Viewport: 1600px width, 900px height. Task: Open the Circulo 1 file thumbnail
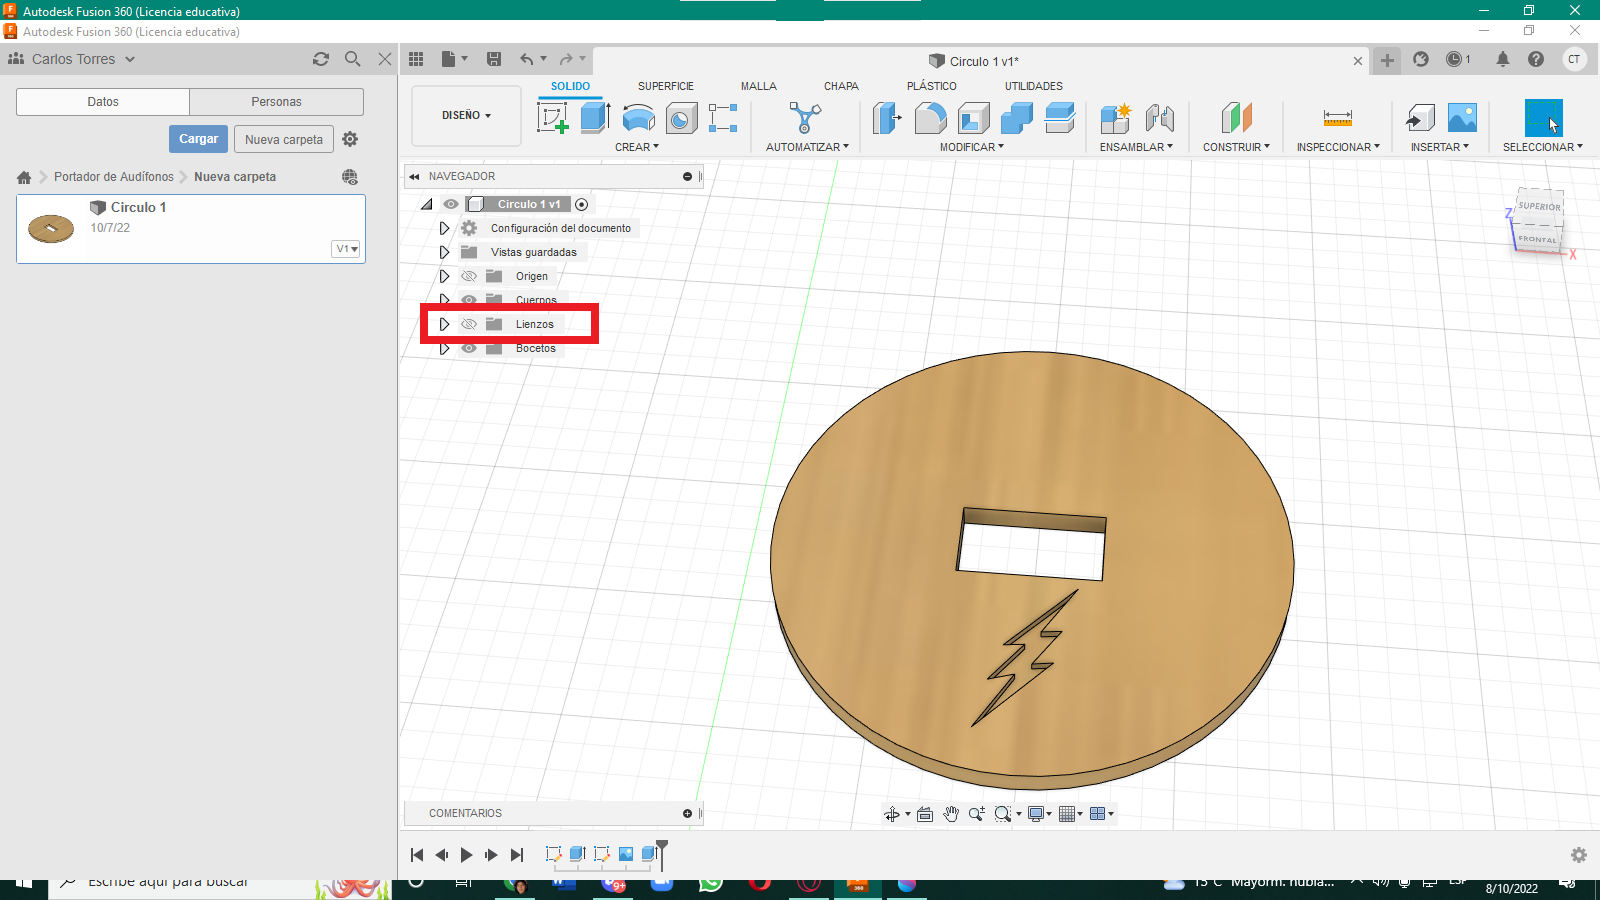coord(51,229)
